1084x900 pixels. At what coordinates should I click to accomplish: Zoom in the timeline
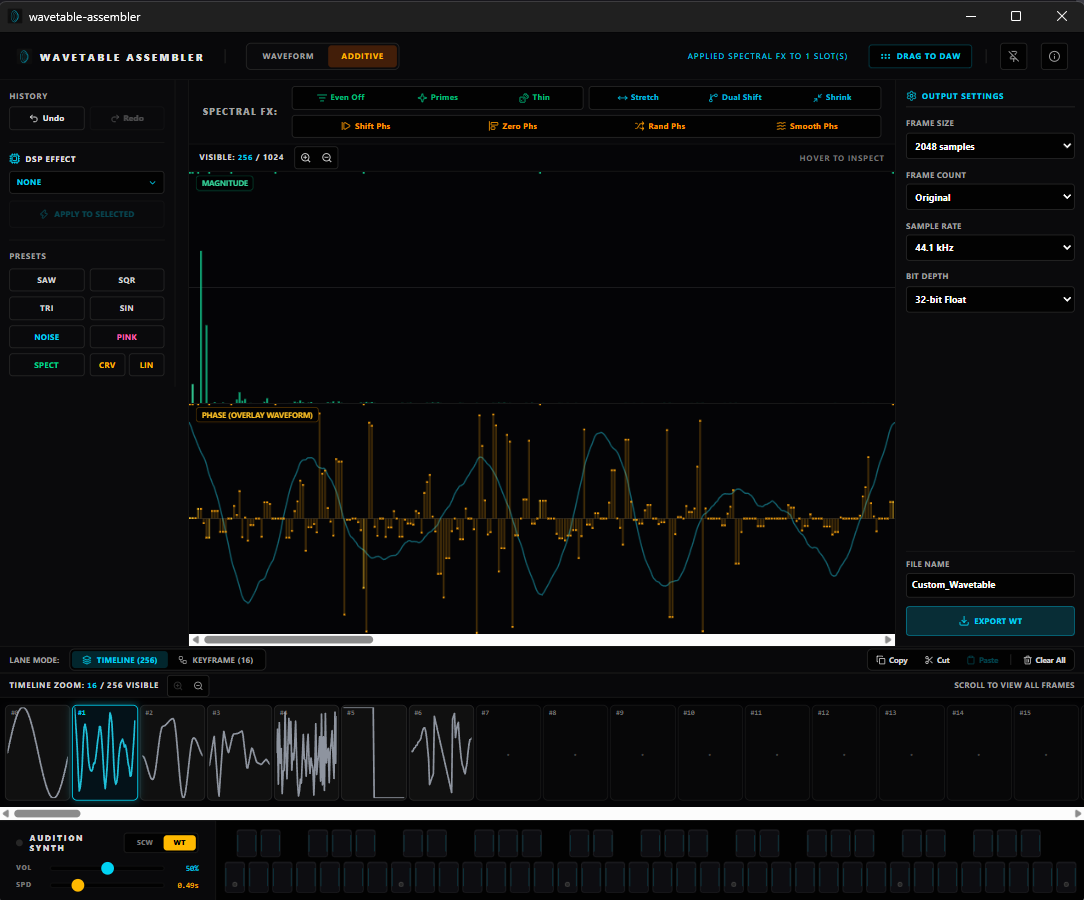[178, 686]
